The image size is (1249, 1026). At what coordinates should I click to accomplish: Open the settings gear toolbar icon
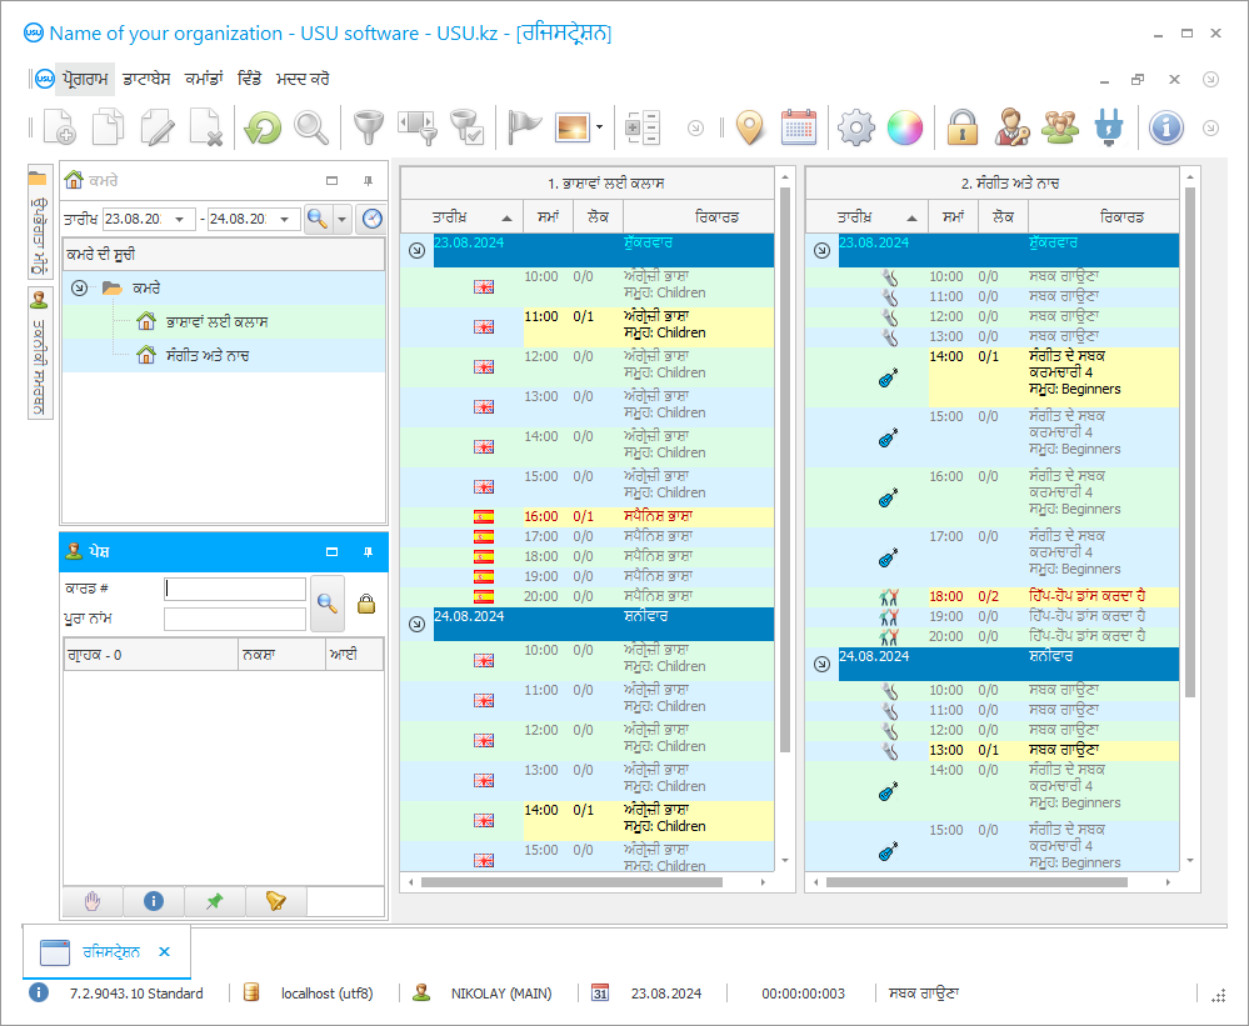click(856, 127)
